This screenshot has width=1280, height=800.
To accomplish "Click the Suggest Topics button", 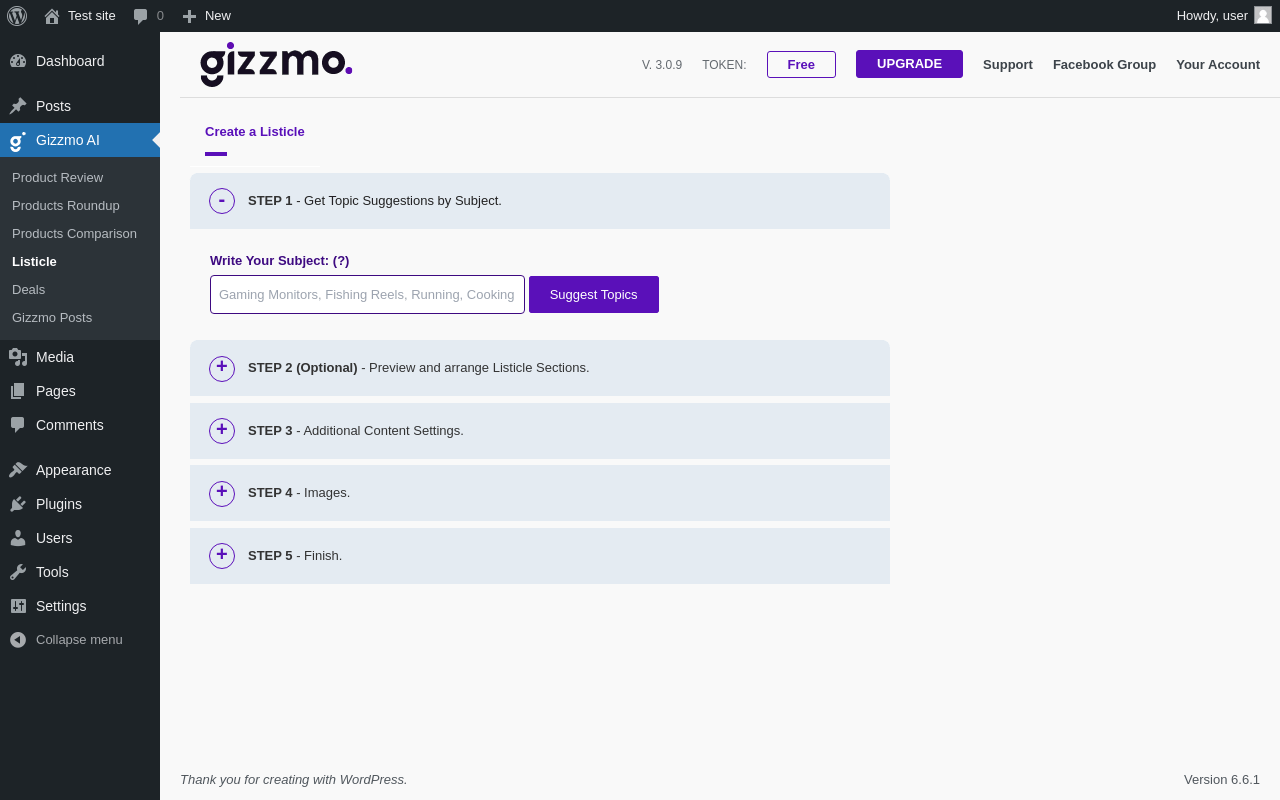I will pos(594,294).
